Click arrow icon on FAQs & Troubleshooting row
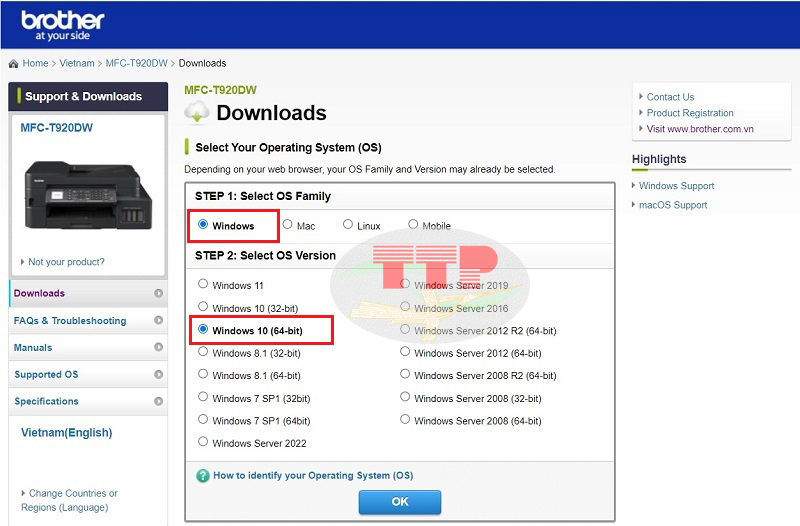This screenshot has height=526, width=800. pyautogui.click(x=159, y=320)
